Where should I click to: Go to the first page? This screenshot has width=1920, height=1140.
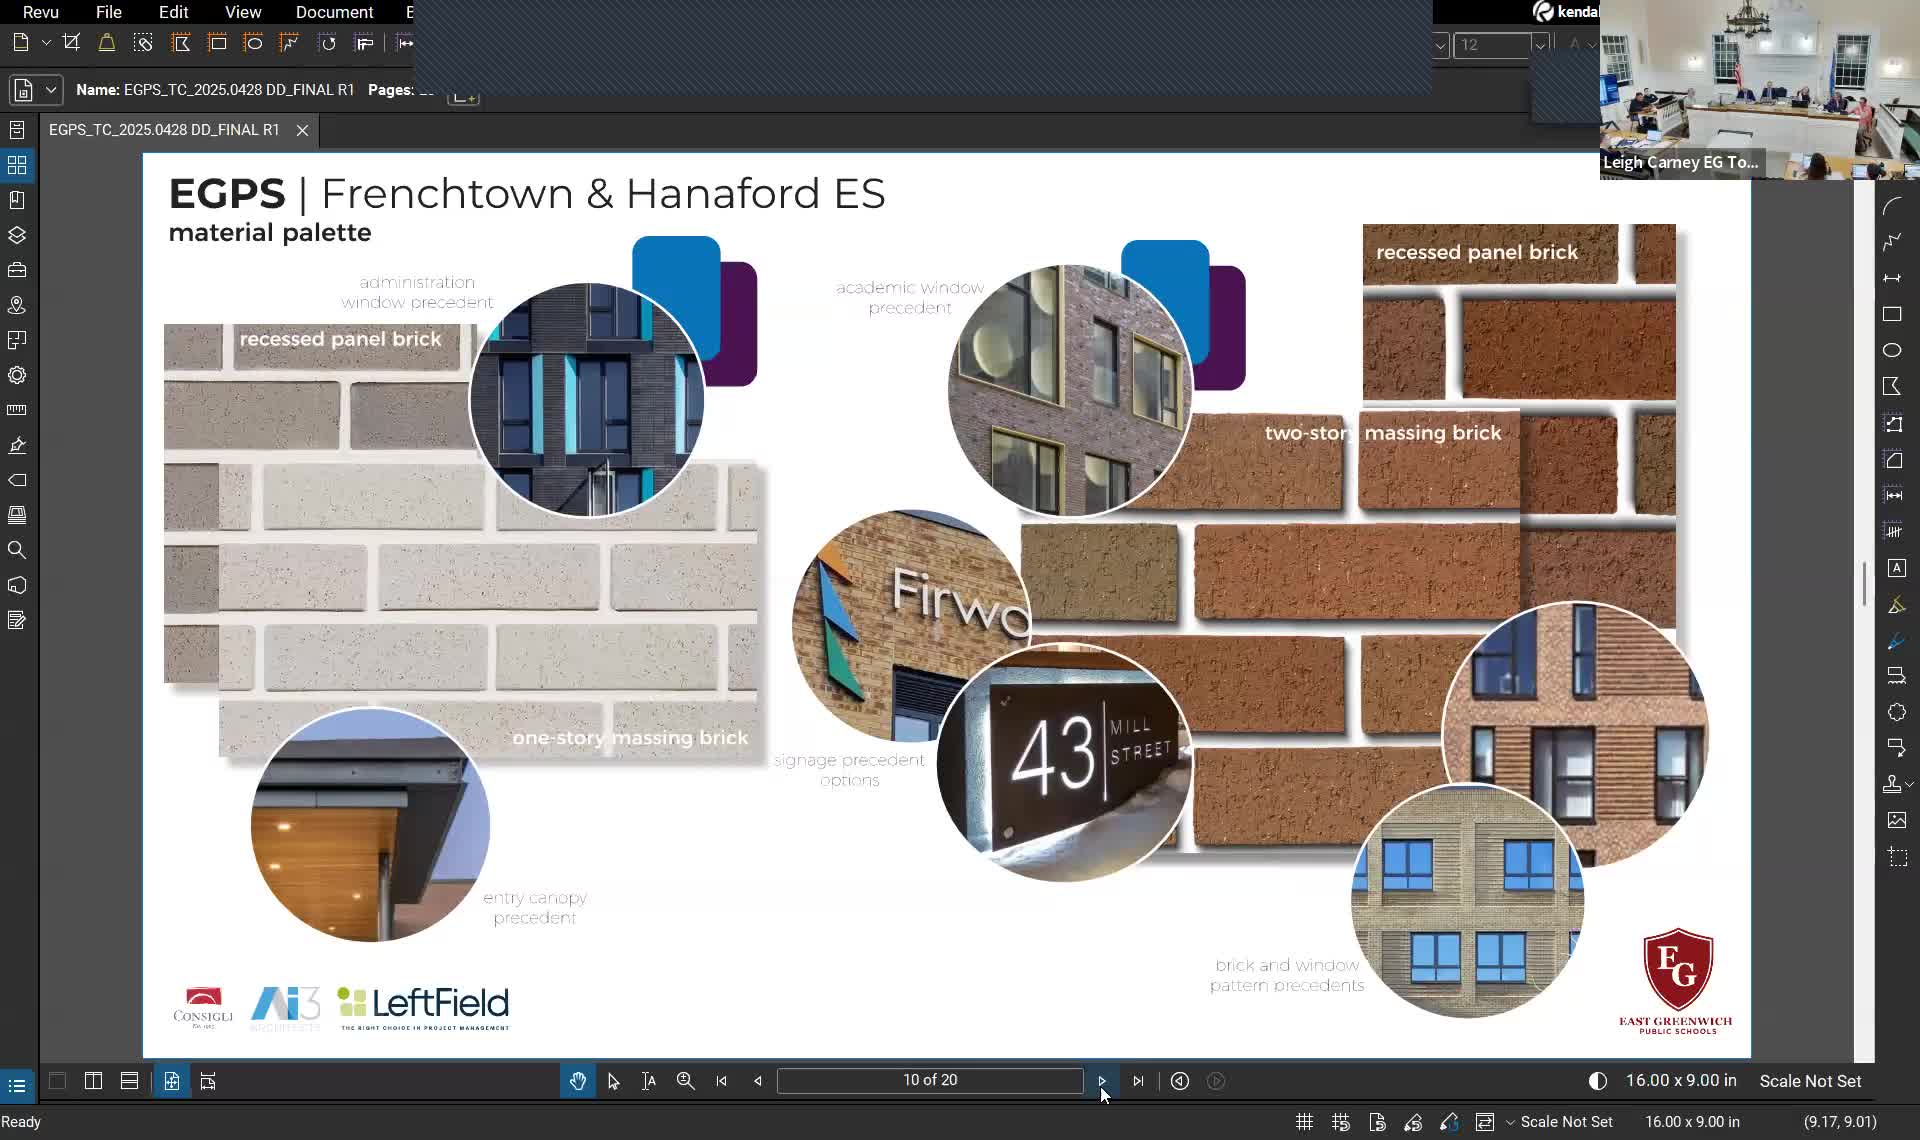pyautogui.click(x=722, y=1081)
